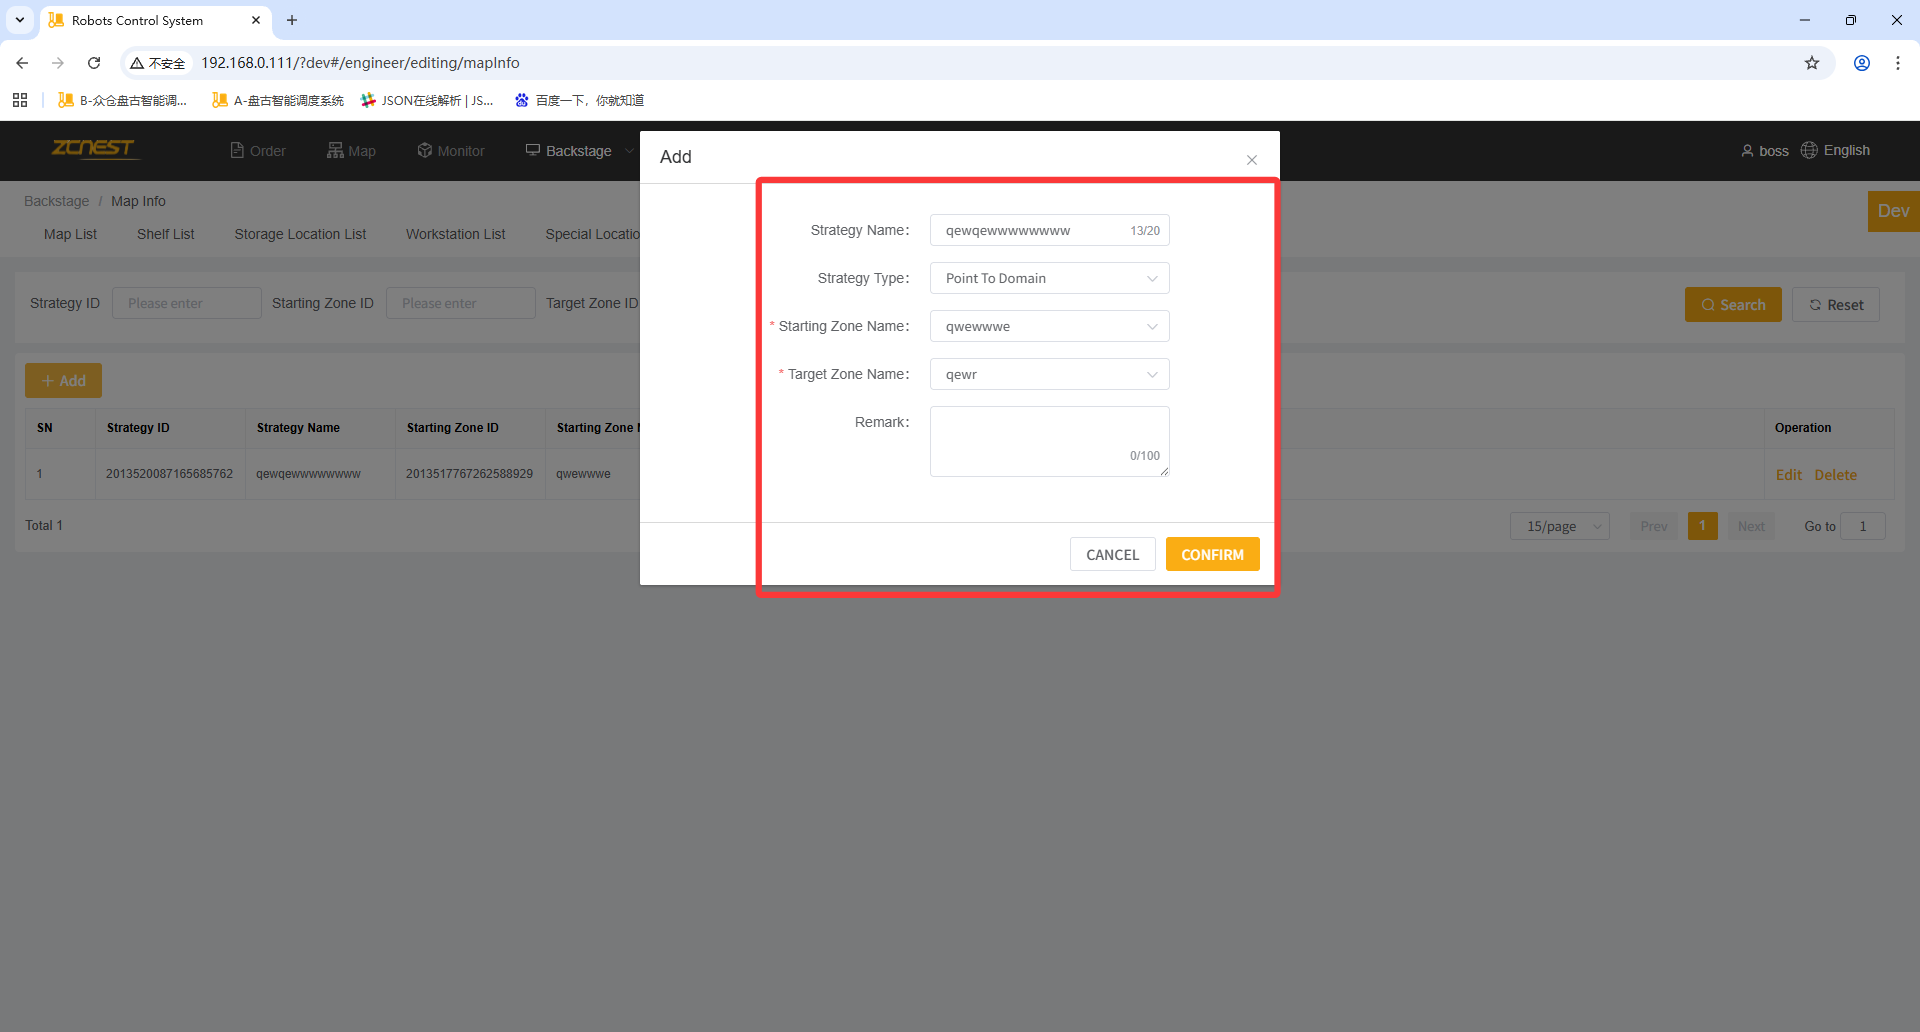Viewport: 1920px width, 1032px height.
Task: Click the ZCNEST logo
Action: pos(93,149)
